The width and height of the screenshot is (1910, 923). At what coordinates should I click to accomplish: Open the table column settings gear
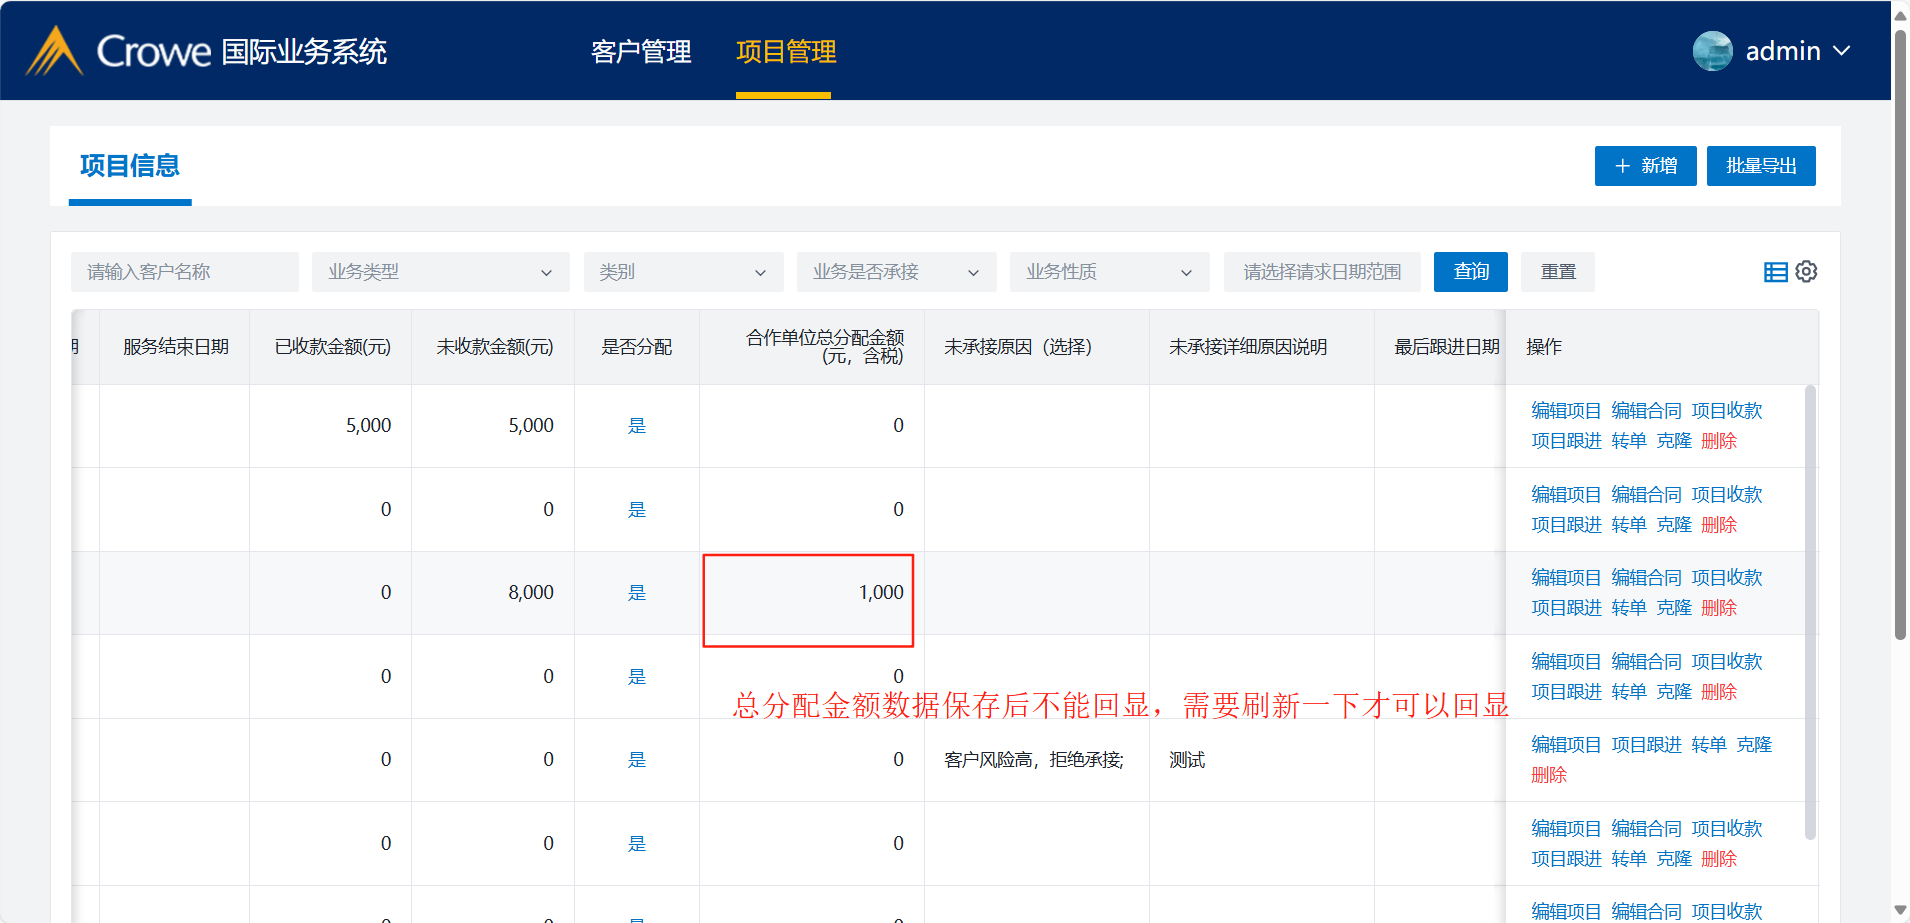[1806, 271]
